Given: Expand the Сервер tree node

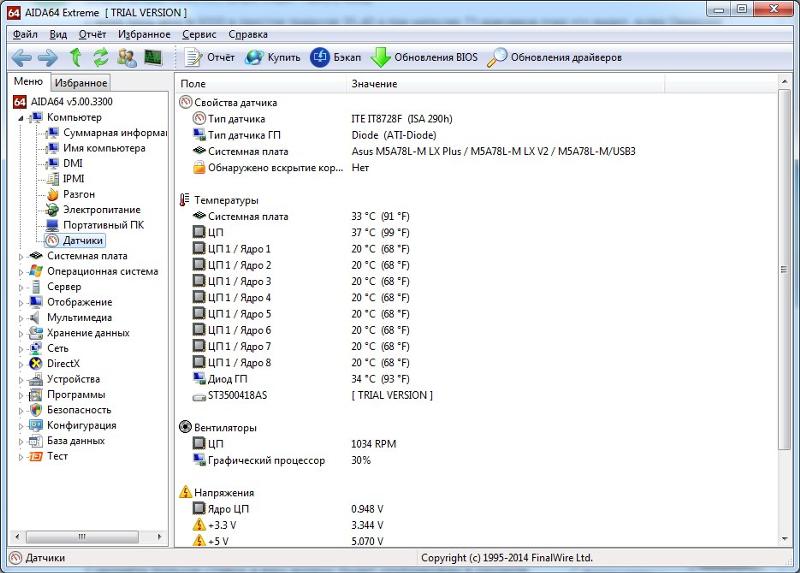Looking at the screenshot, I should 21,287.
